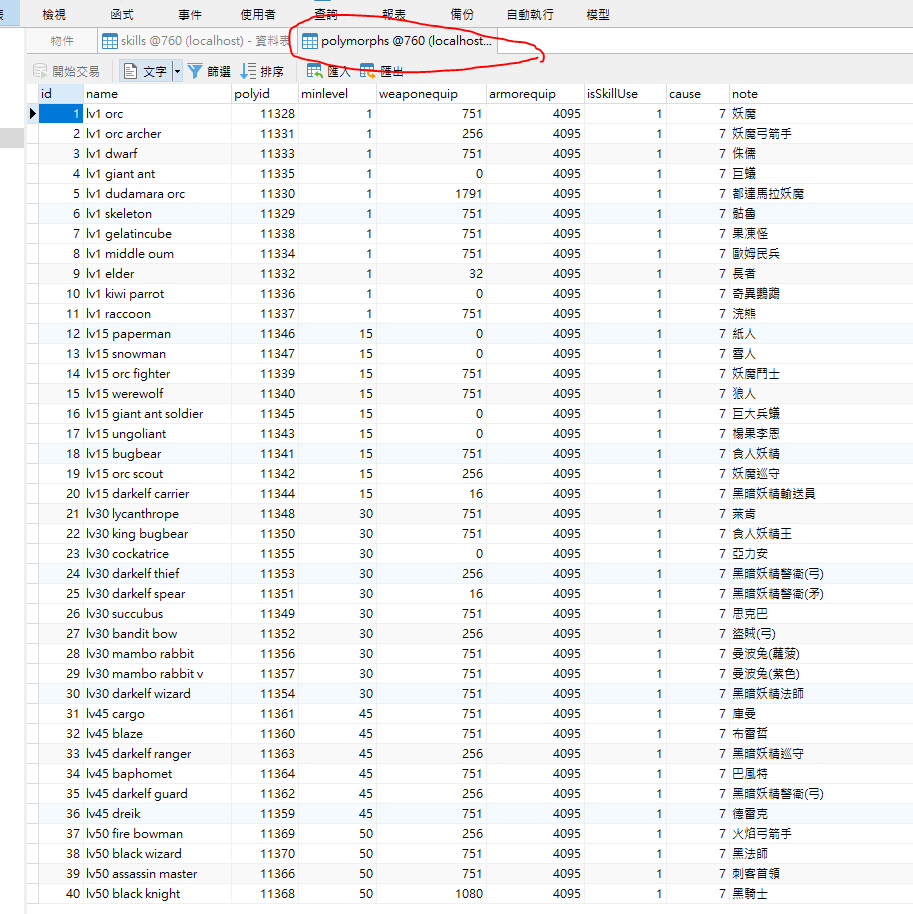Select the 'lv1 kiwi parrot' cell
Viewport: 913px width, 914px height.
coord(157,294)
